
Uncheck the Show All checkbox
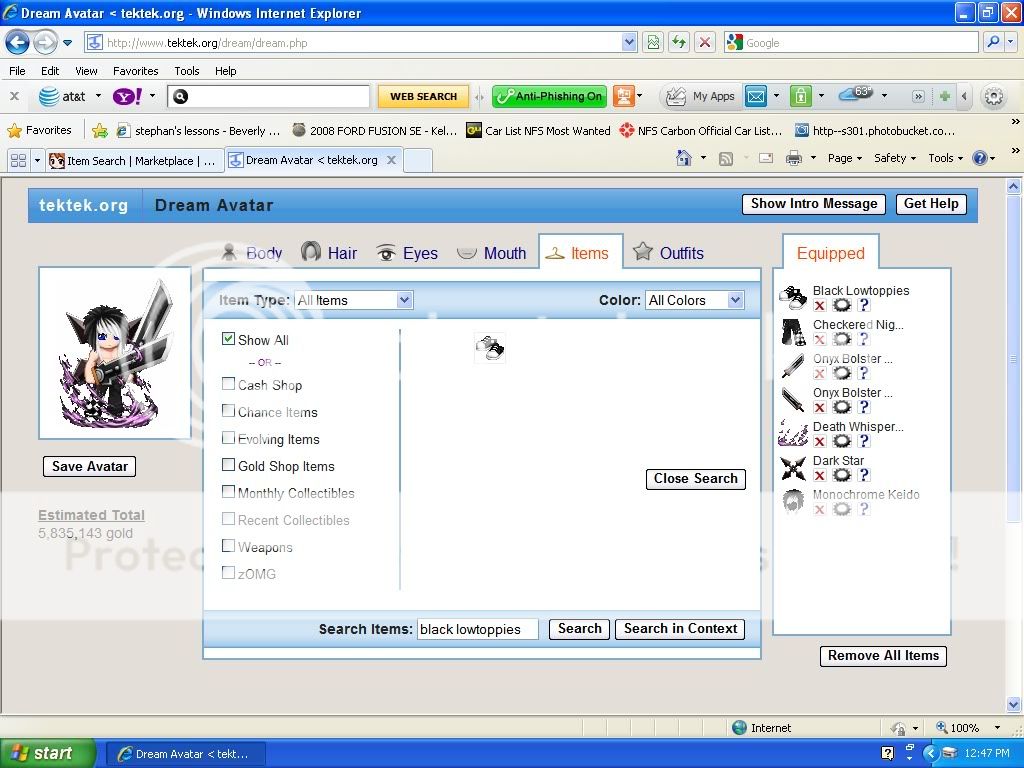pyautogui.click(x=229, y=339)
